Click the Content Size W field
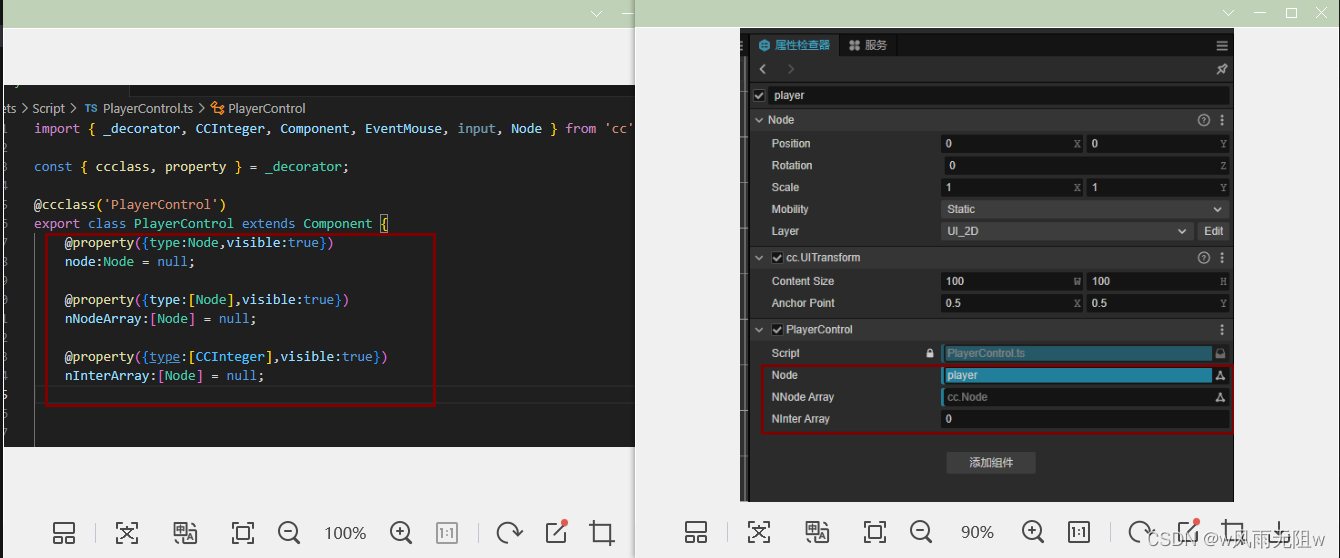Viewport: 1340px width, 558px height. [1013, 281]
